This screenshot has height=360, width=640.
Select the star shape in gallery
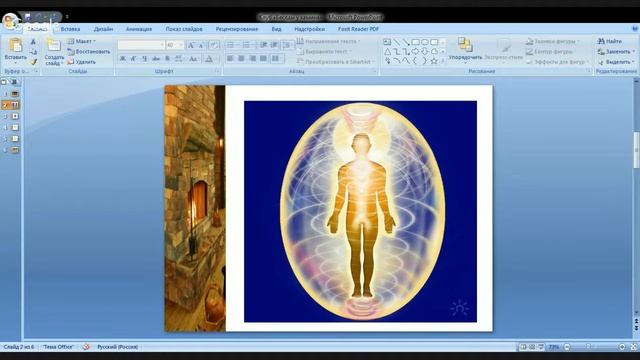point(434,61)
